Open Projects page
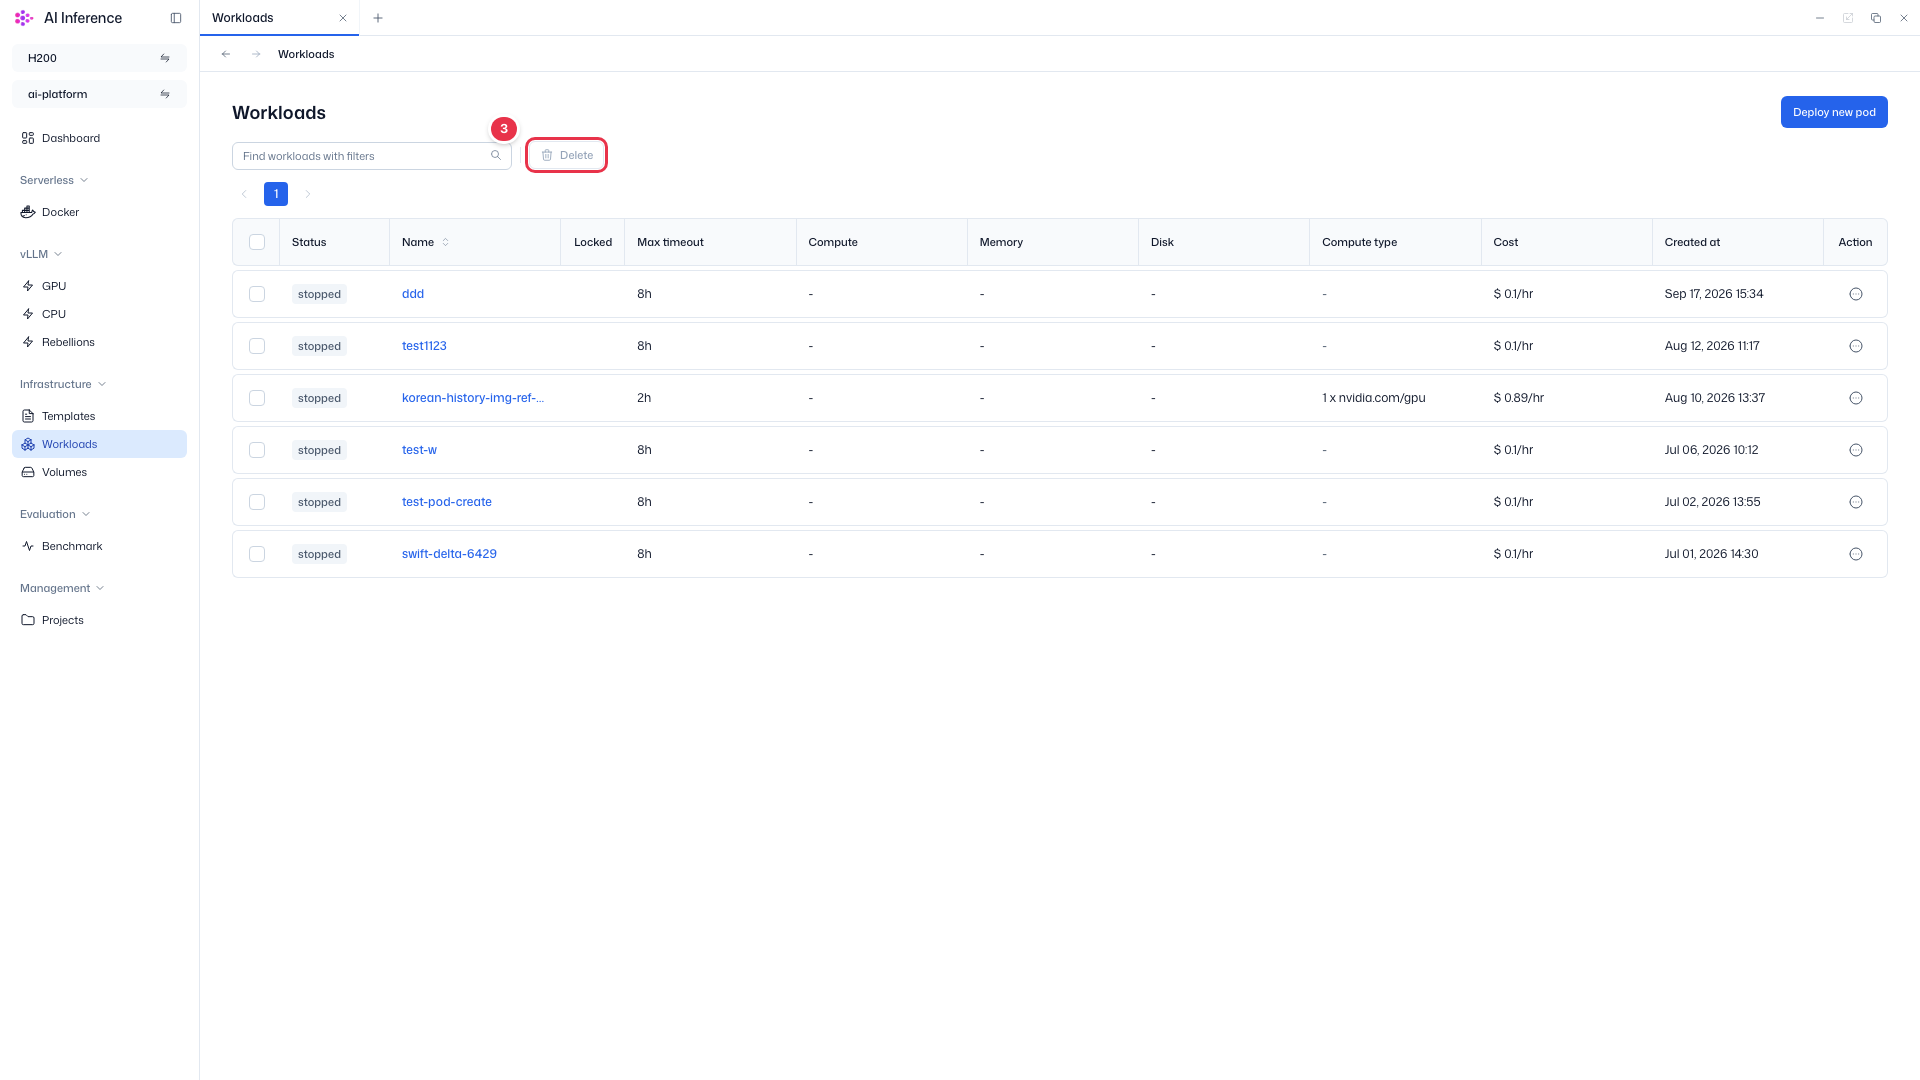 (99, 620)
